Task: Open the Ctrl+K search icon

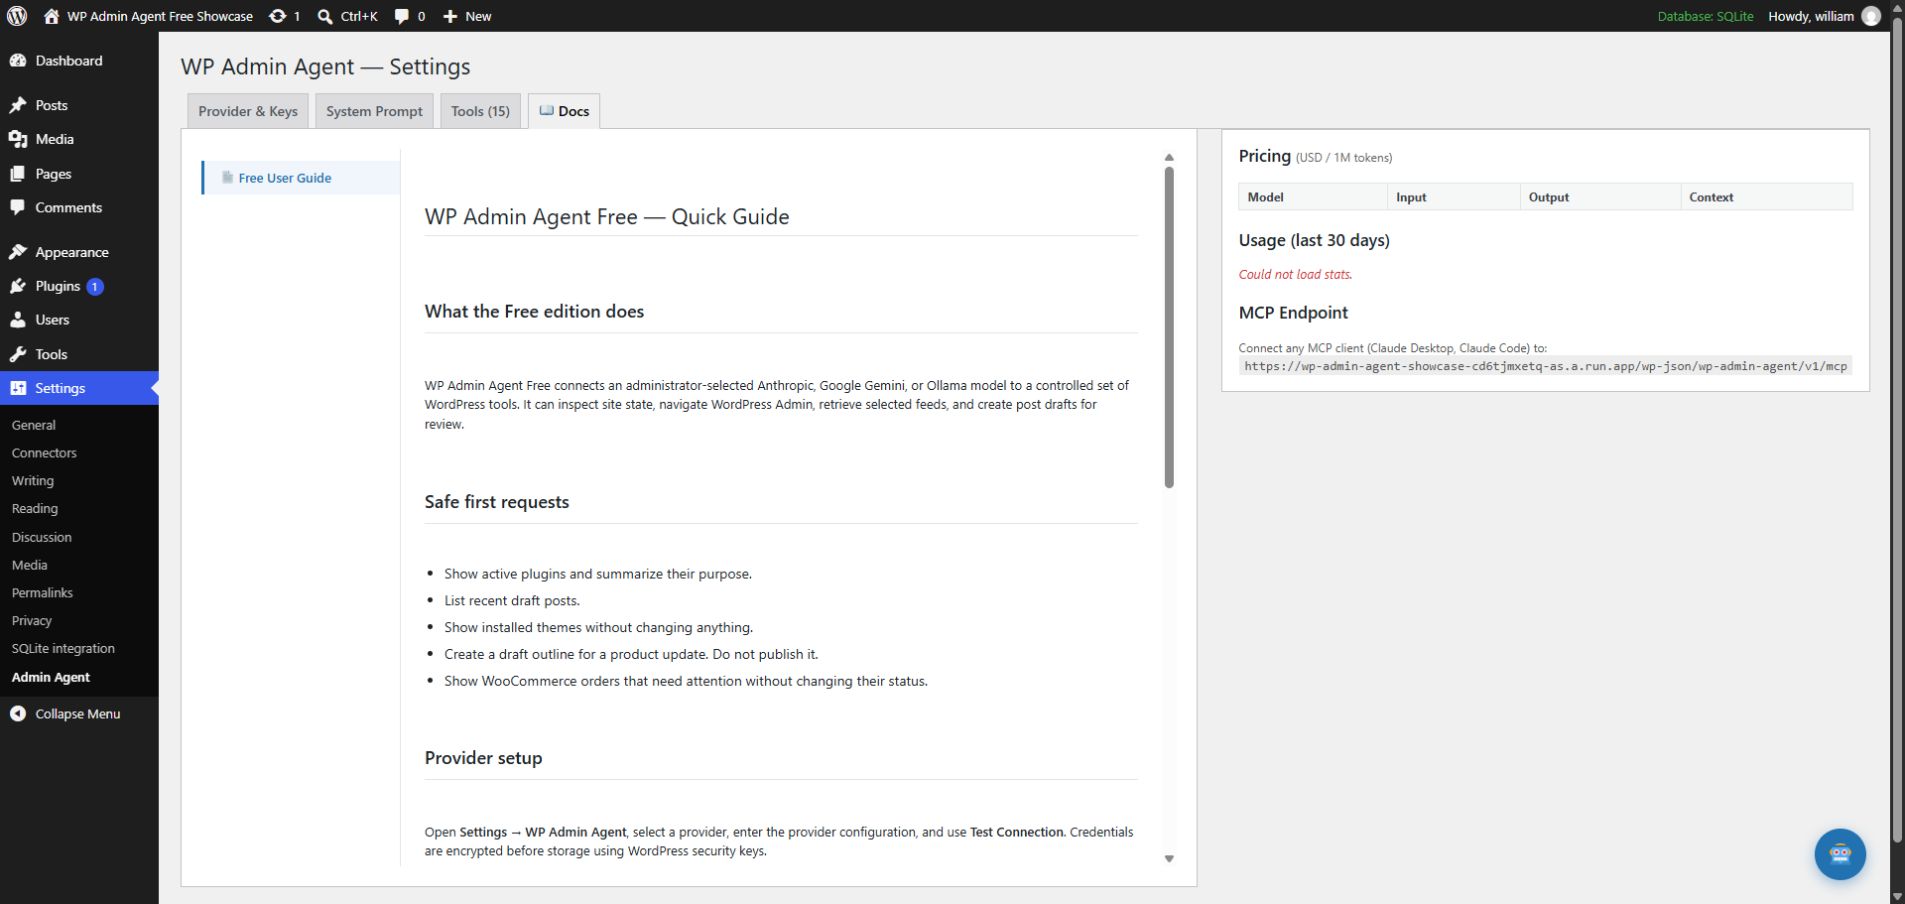Action: click(x=325, y=16)
